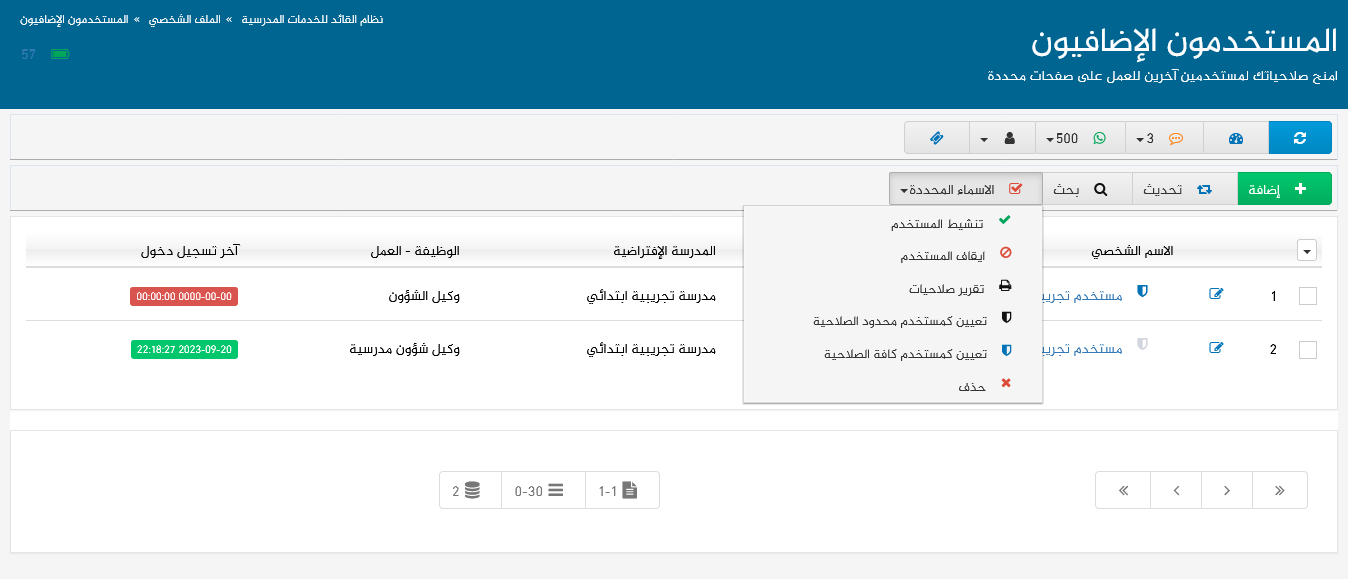
Task: Tick the checkbox for user row 1
Action: tap(1307, 296)
